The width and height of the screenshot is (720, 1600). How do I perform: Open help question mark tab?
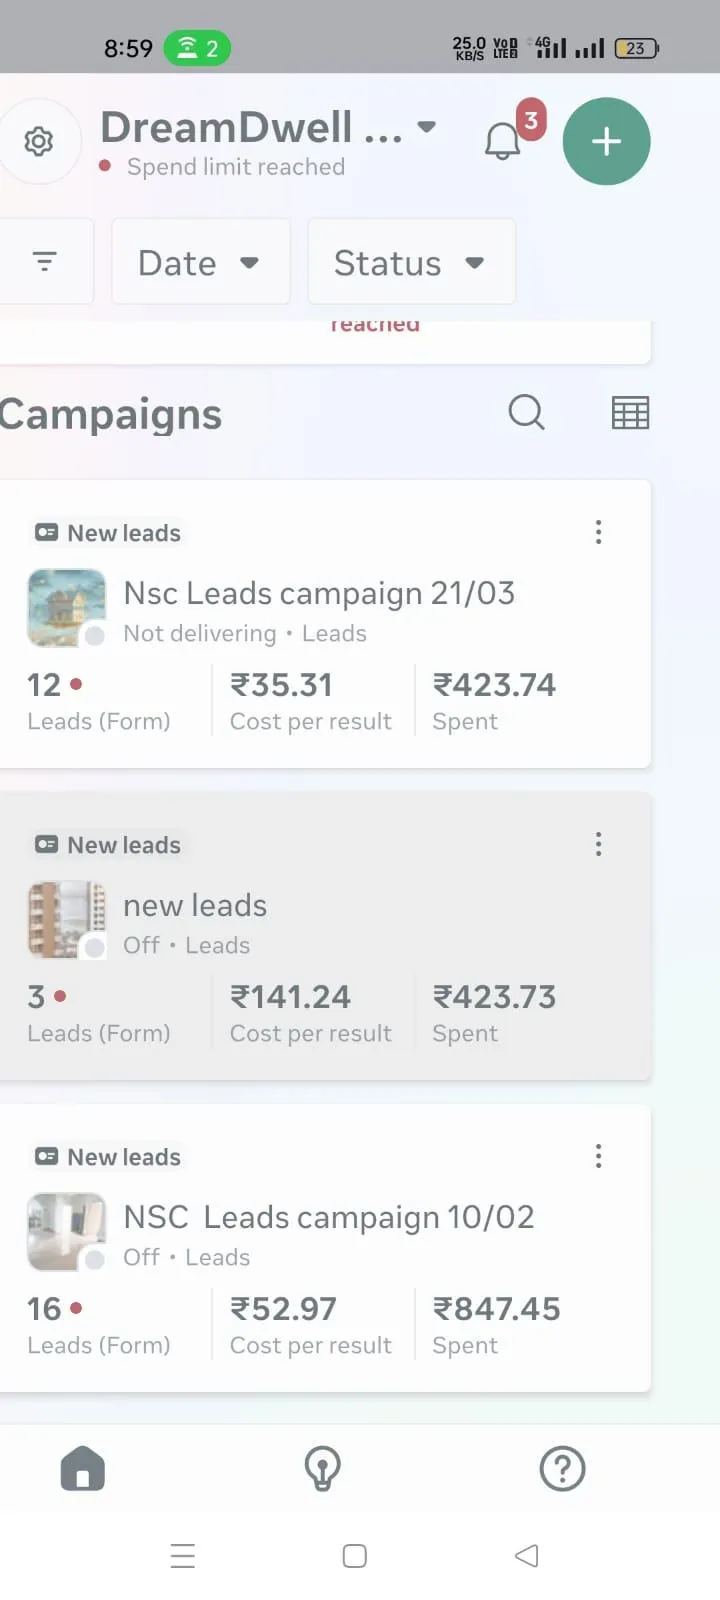(x=562, y=1469)
